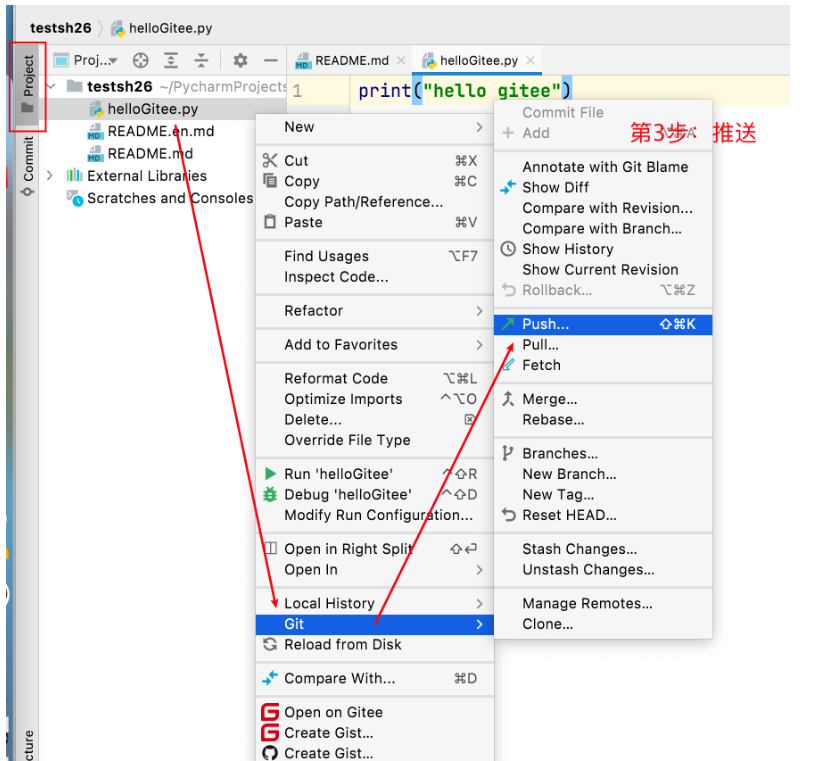Click Open on Gitee entry

tap(375, 712)
